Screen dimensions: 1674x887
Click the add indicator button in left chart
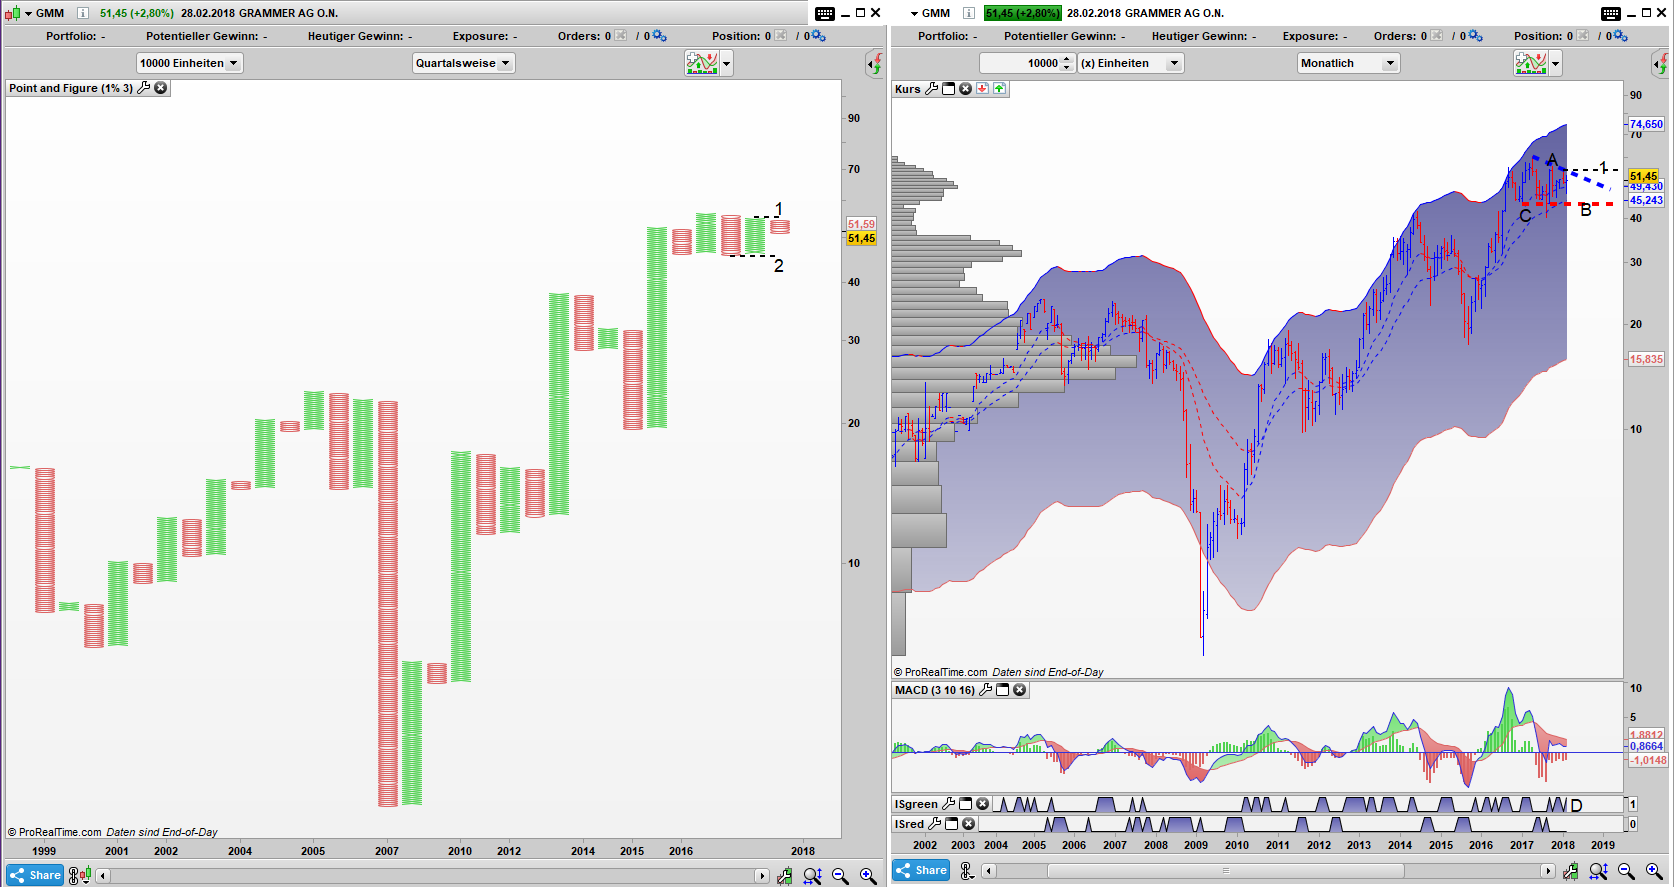click(x=702, y=63)
